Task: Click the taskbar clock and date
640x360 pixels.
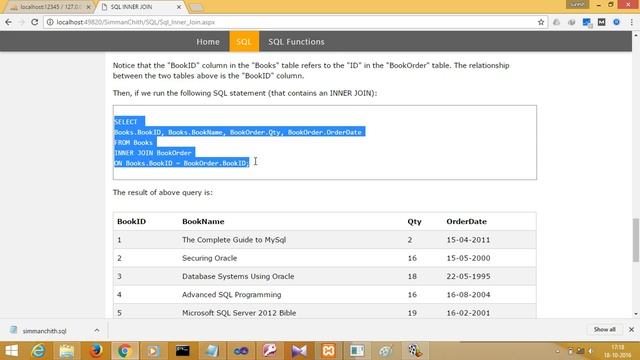Action: 618,351
